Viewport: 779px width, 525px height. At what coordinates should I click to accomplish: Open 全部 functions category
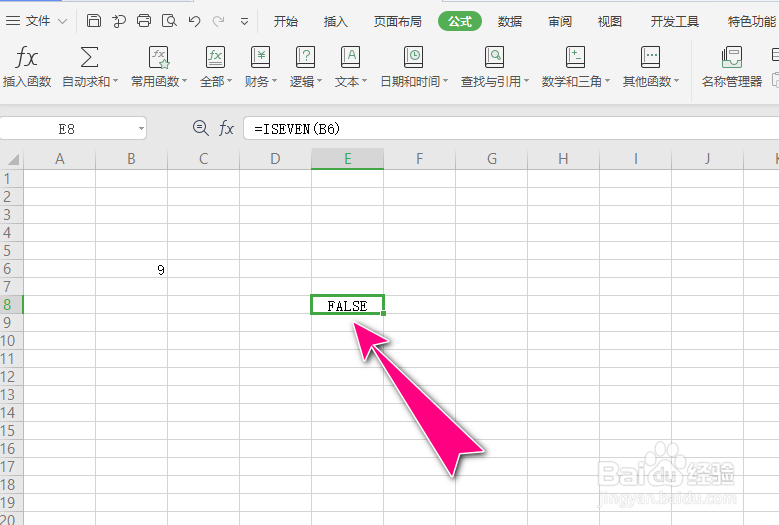click(216, 67)
